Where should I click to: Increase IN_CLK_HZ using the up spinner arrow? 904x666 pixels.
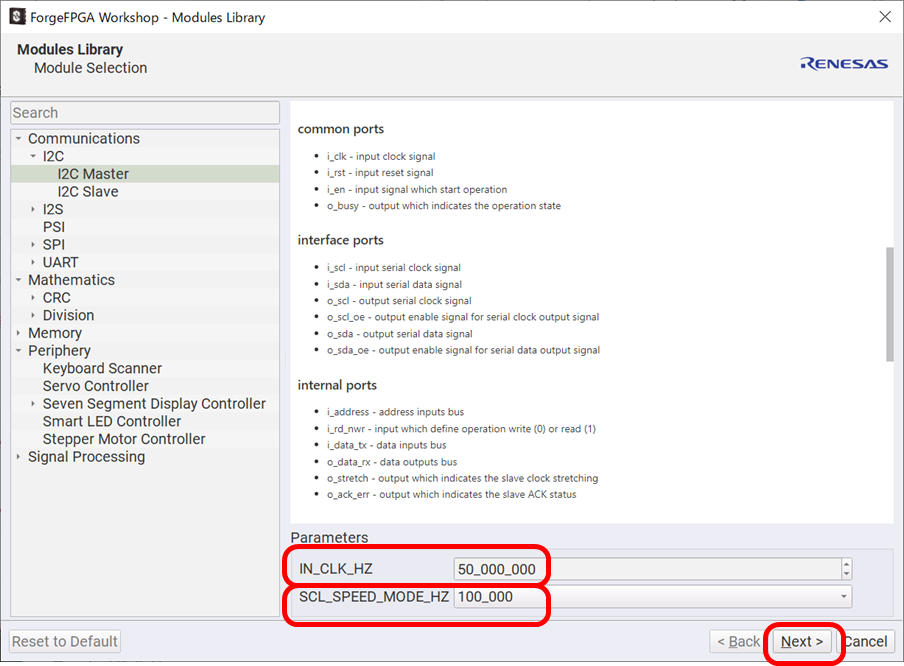847,564
